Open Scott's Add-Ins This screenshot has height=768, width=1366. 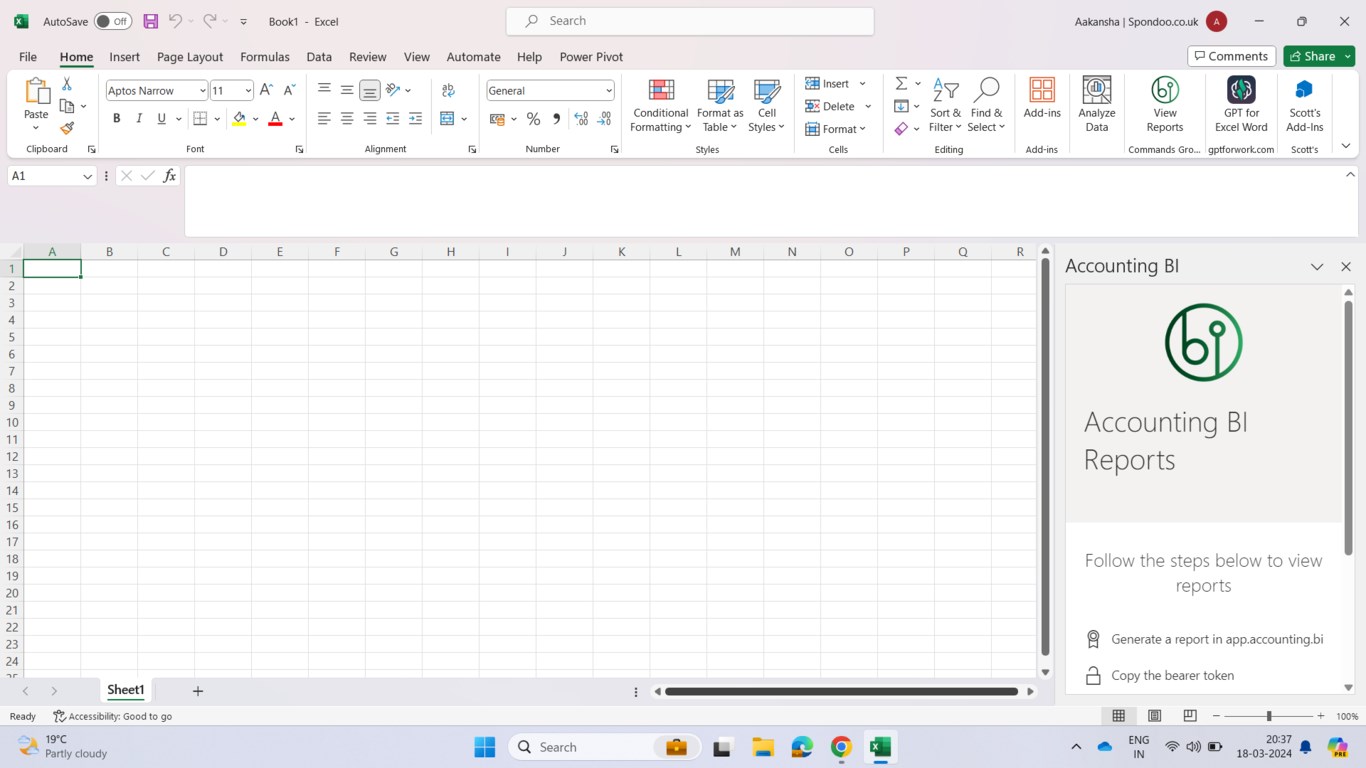pos(1305,105)
